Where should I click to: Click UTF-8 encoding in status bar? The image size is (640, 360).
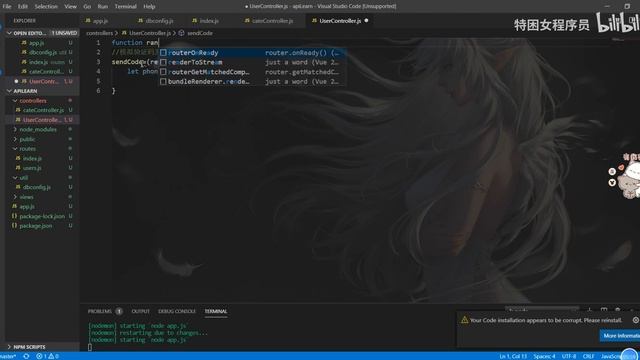point(569,356)
